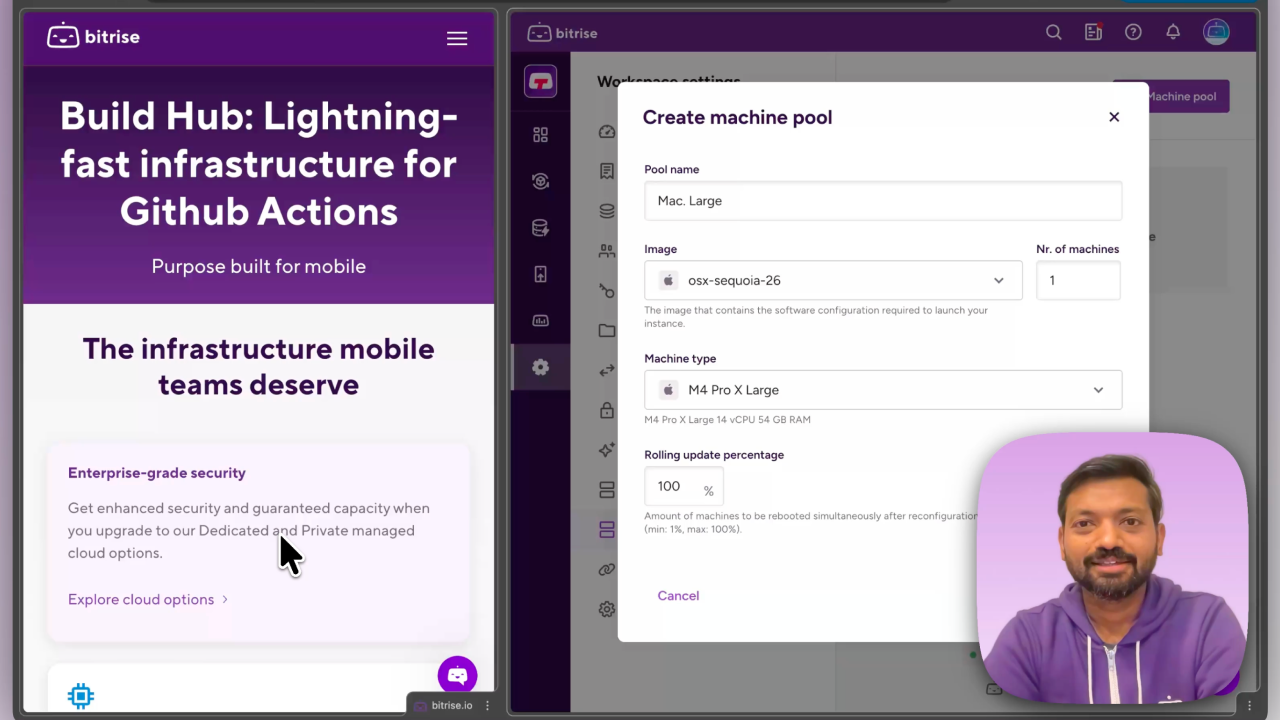Screen dimensions: 1280x720
Task: Click into the Pool name field
Action: coord(883,201)
